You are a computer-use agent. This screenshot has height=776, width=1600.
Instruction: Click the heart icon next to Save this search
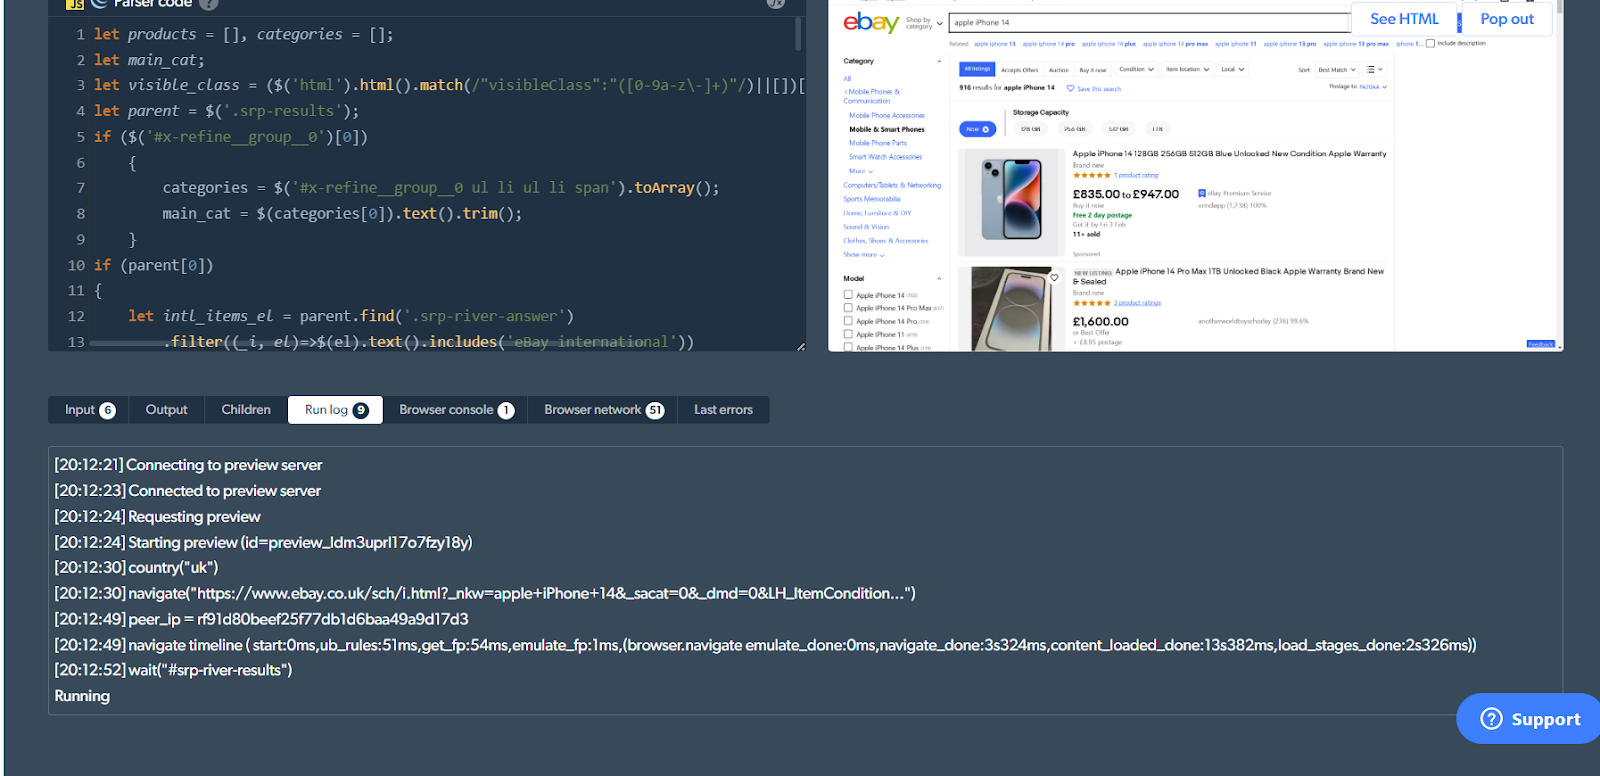pyautogui.click(x=1071, y=89)
